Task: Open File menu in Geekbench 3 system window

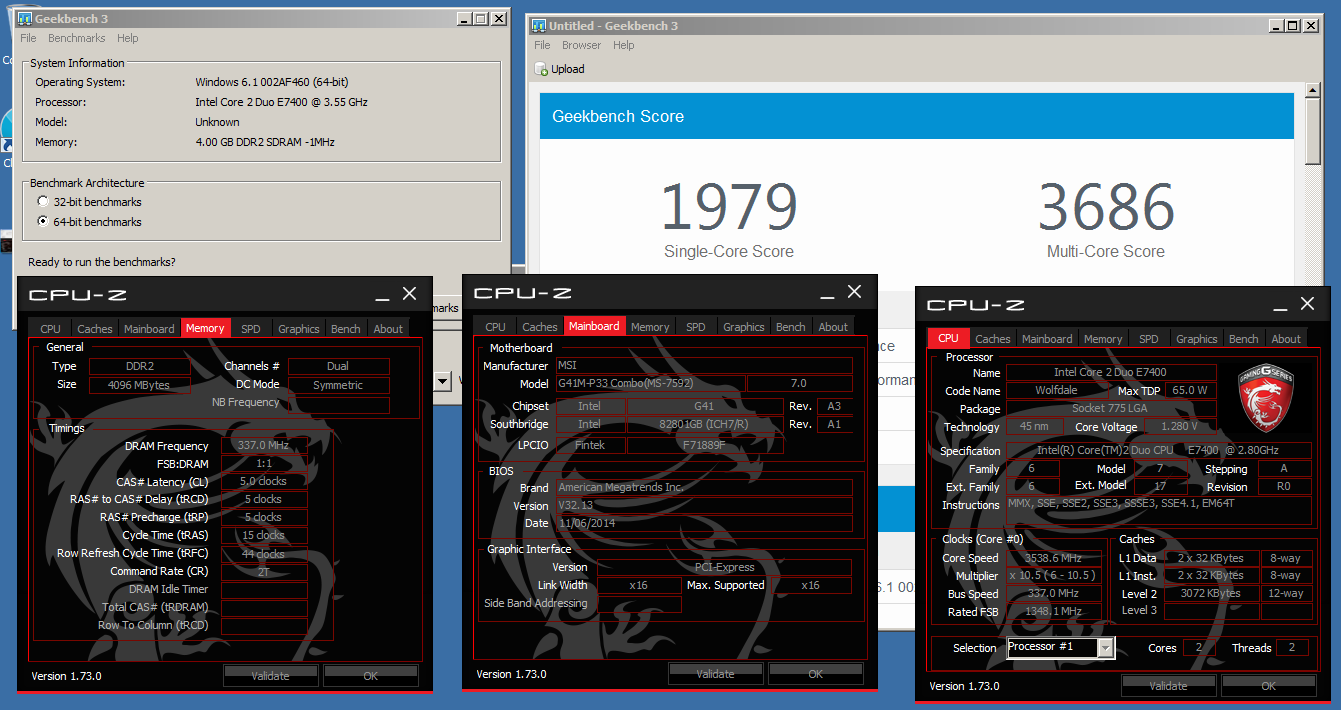Action: point(28,38)
